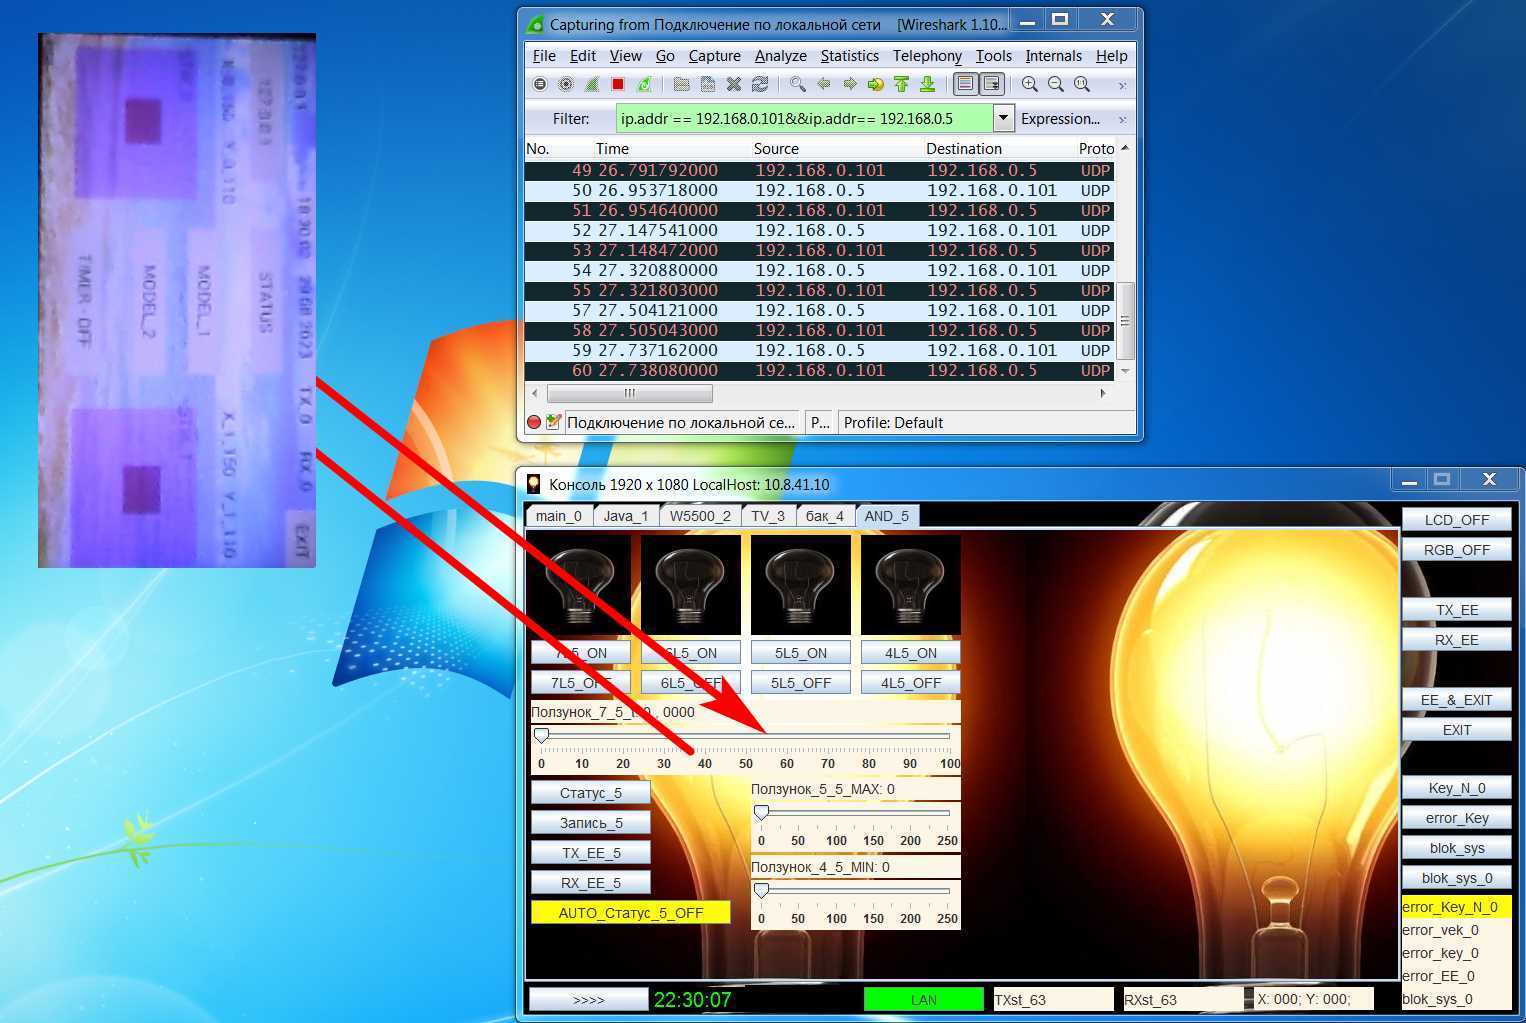Viewport: 1526px width, 1023px height.
Task: Open the Capture menu
Action: 714,56
